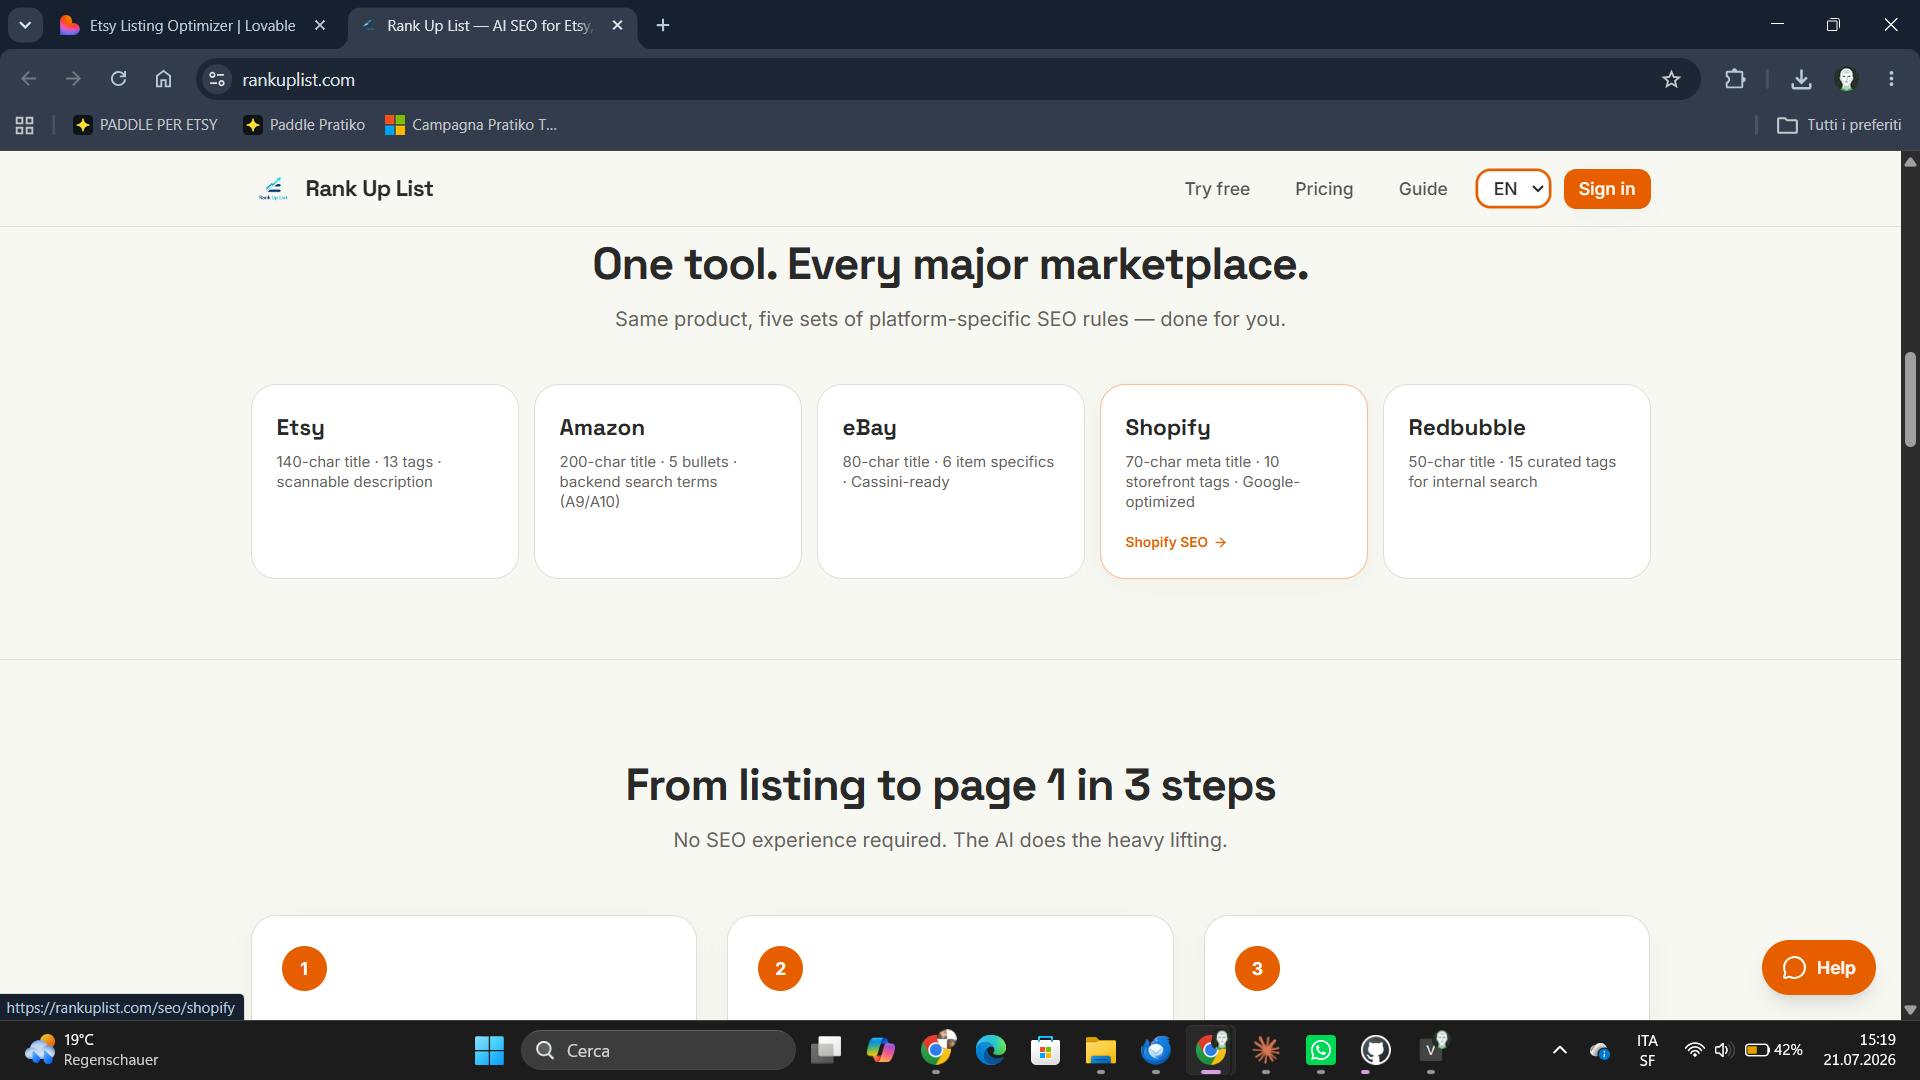The width and height of the screenshot is (1920, 1080).
Task: Open the browser home page button
Action: 163,79
